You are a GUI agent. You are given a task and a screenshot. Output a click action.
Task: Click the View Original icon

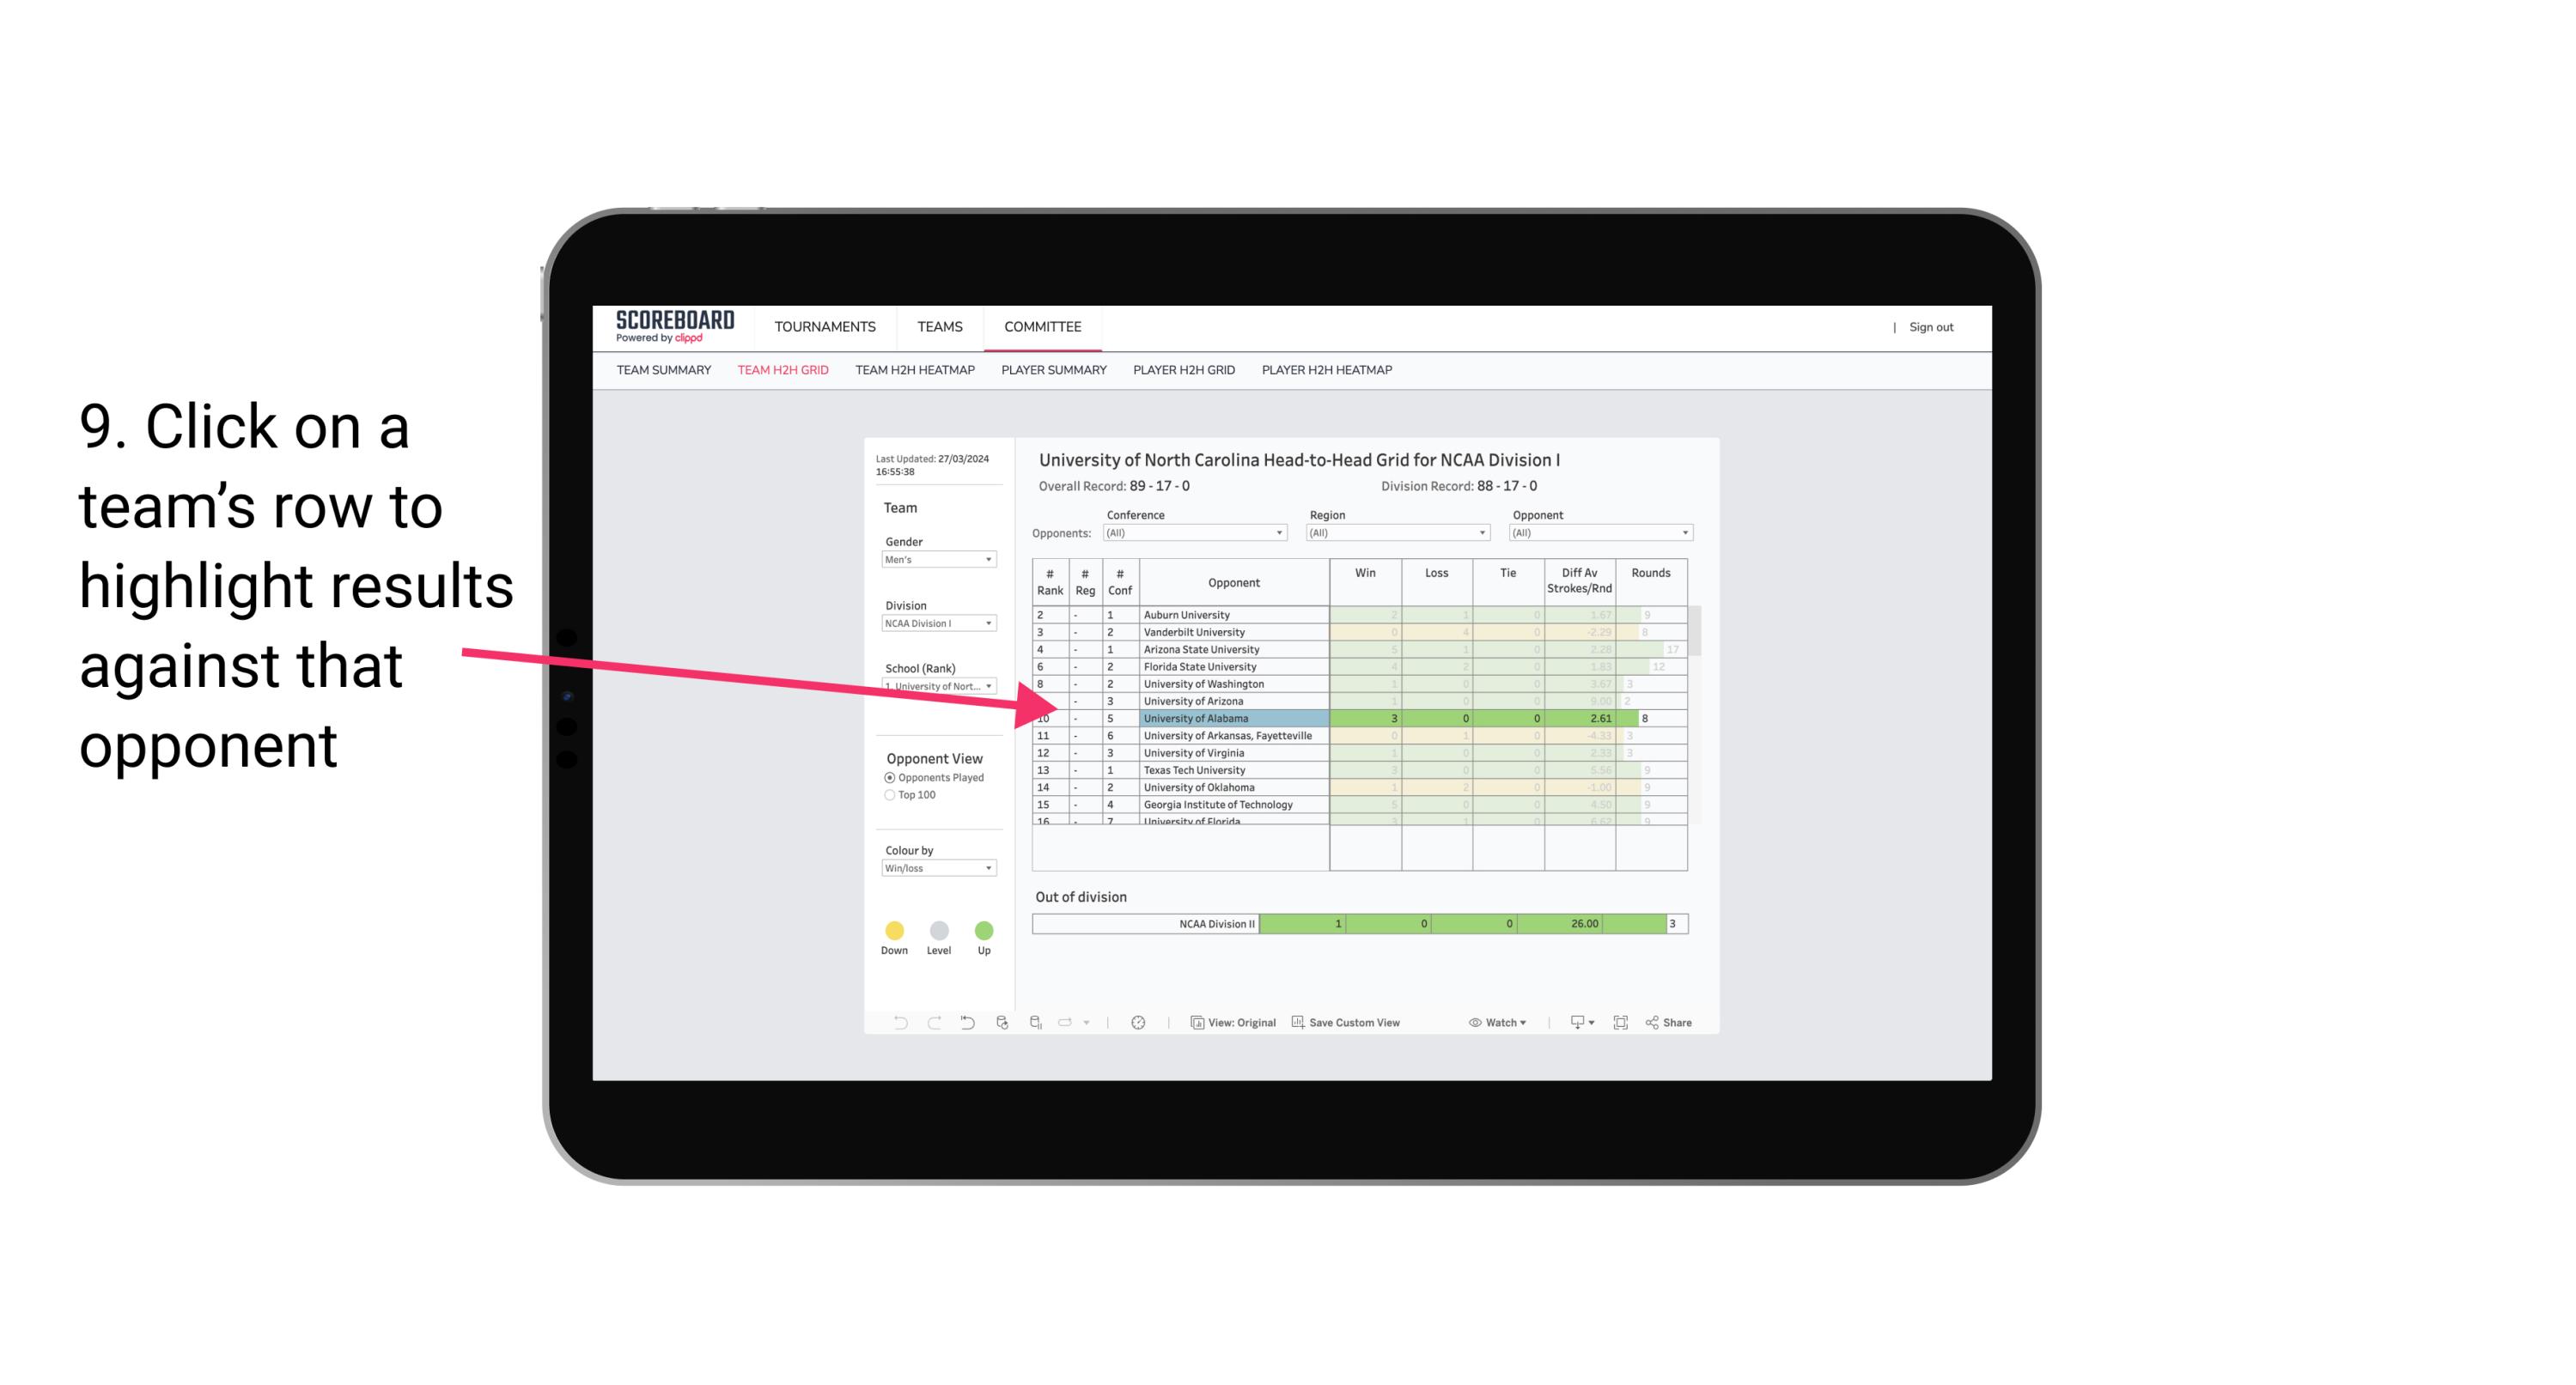click(1192, 1024)
